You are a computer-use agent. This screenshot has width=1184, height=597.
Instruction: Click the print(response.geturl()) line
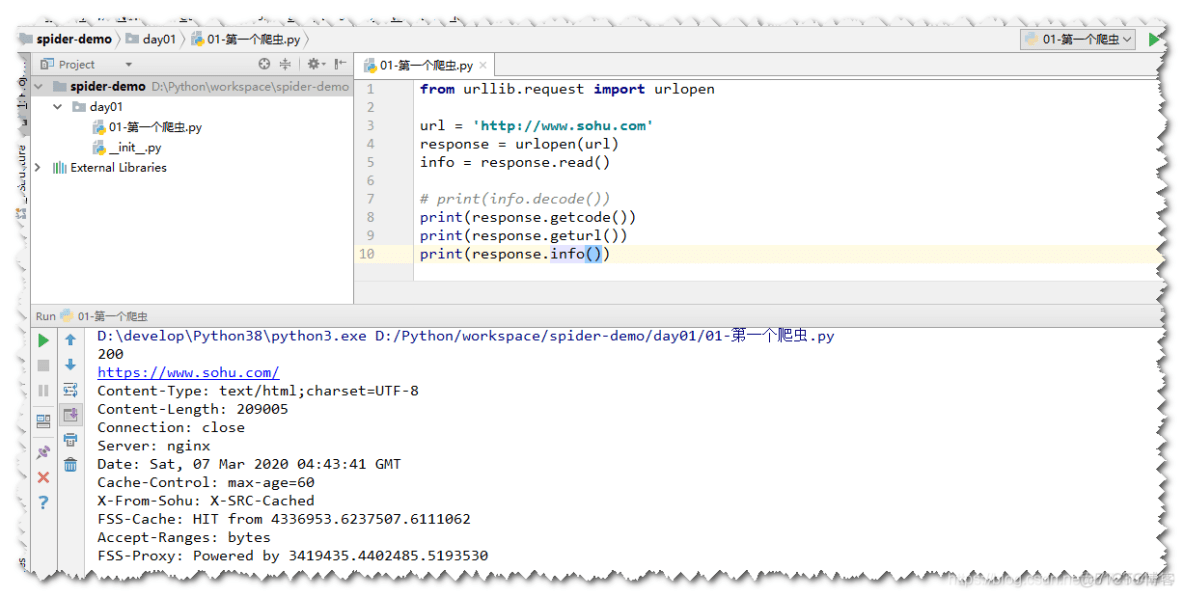click(x=523, y=235)
